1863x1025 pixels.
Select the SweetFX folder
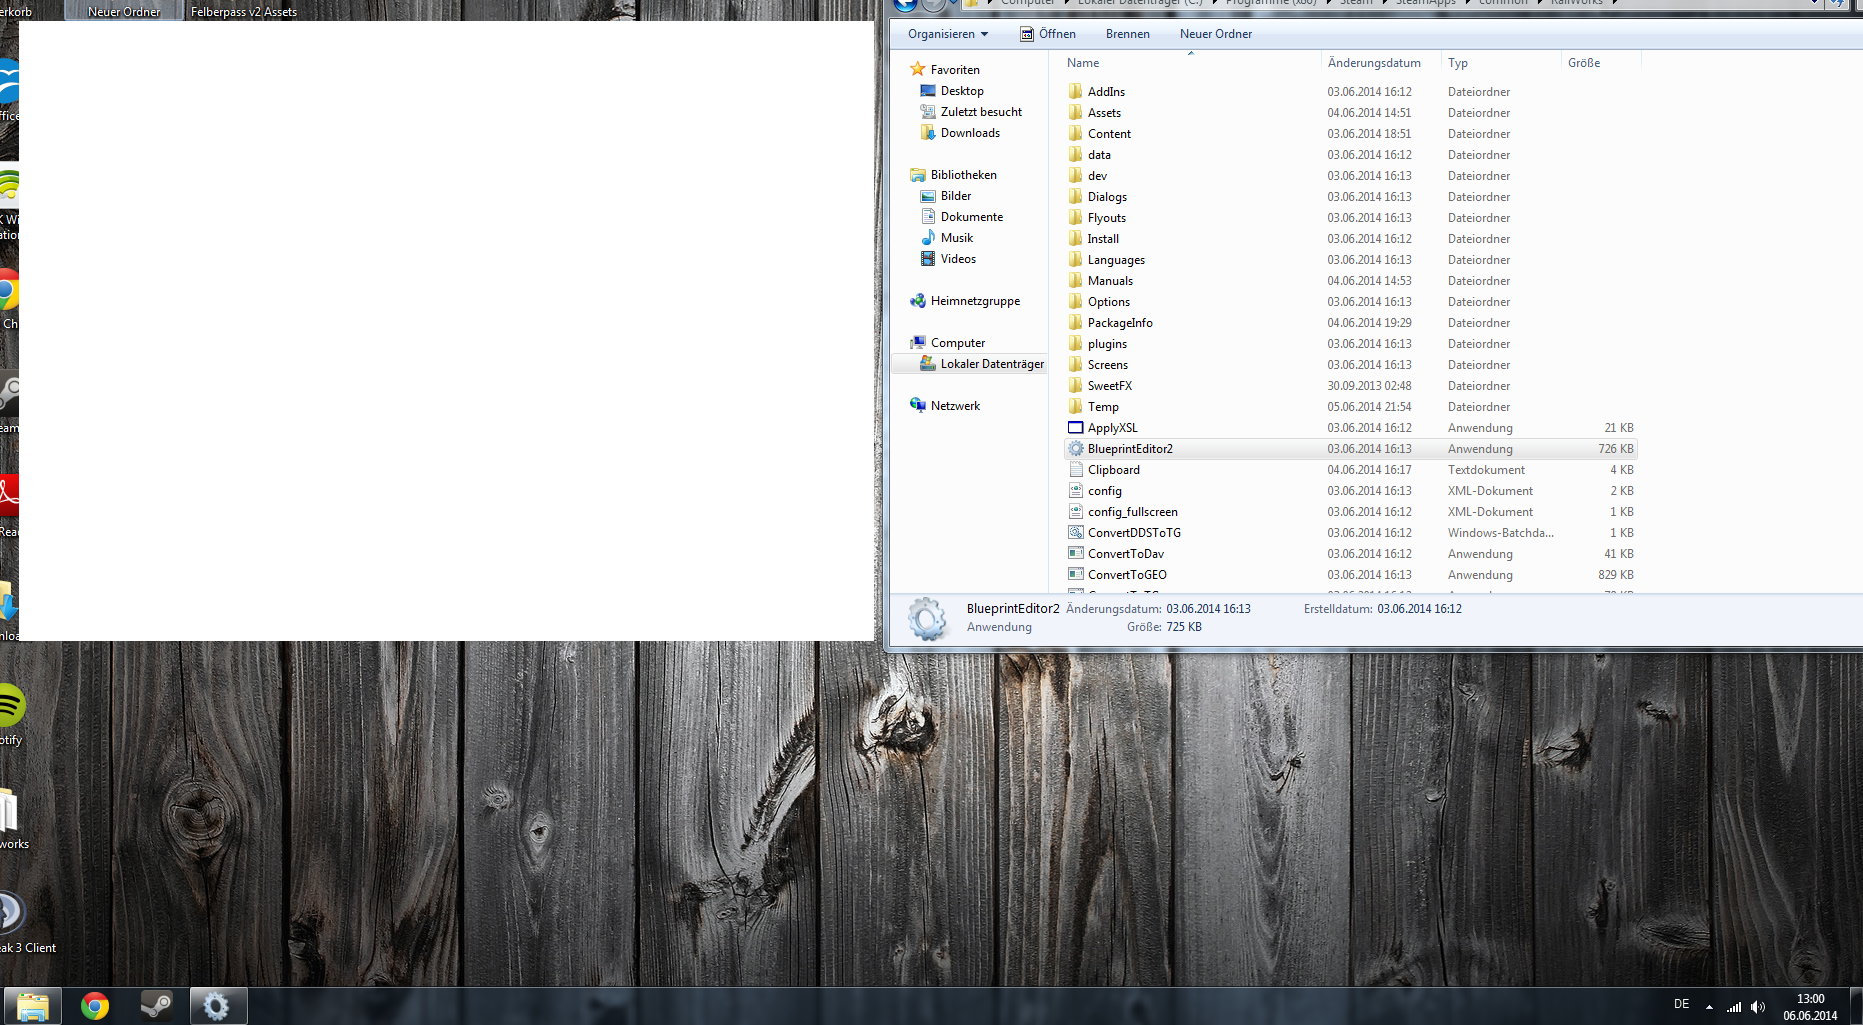1109,386
